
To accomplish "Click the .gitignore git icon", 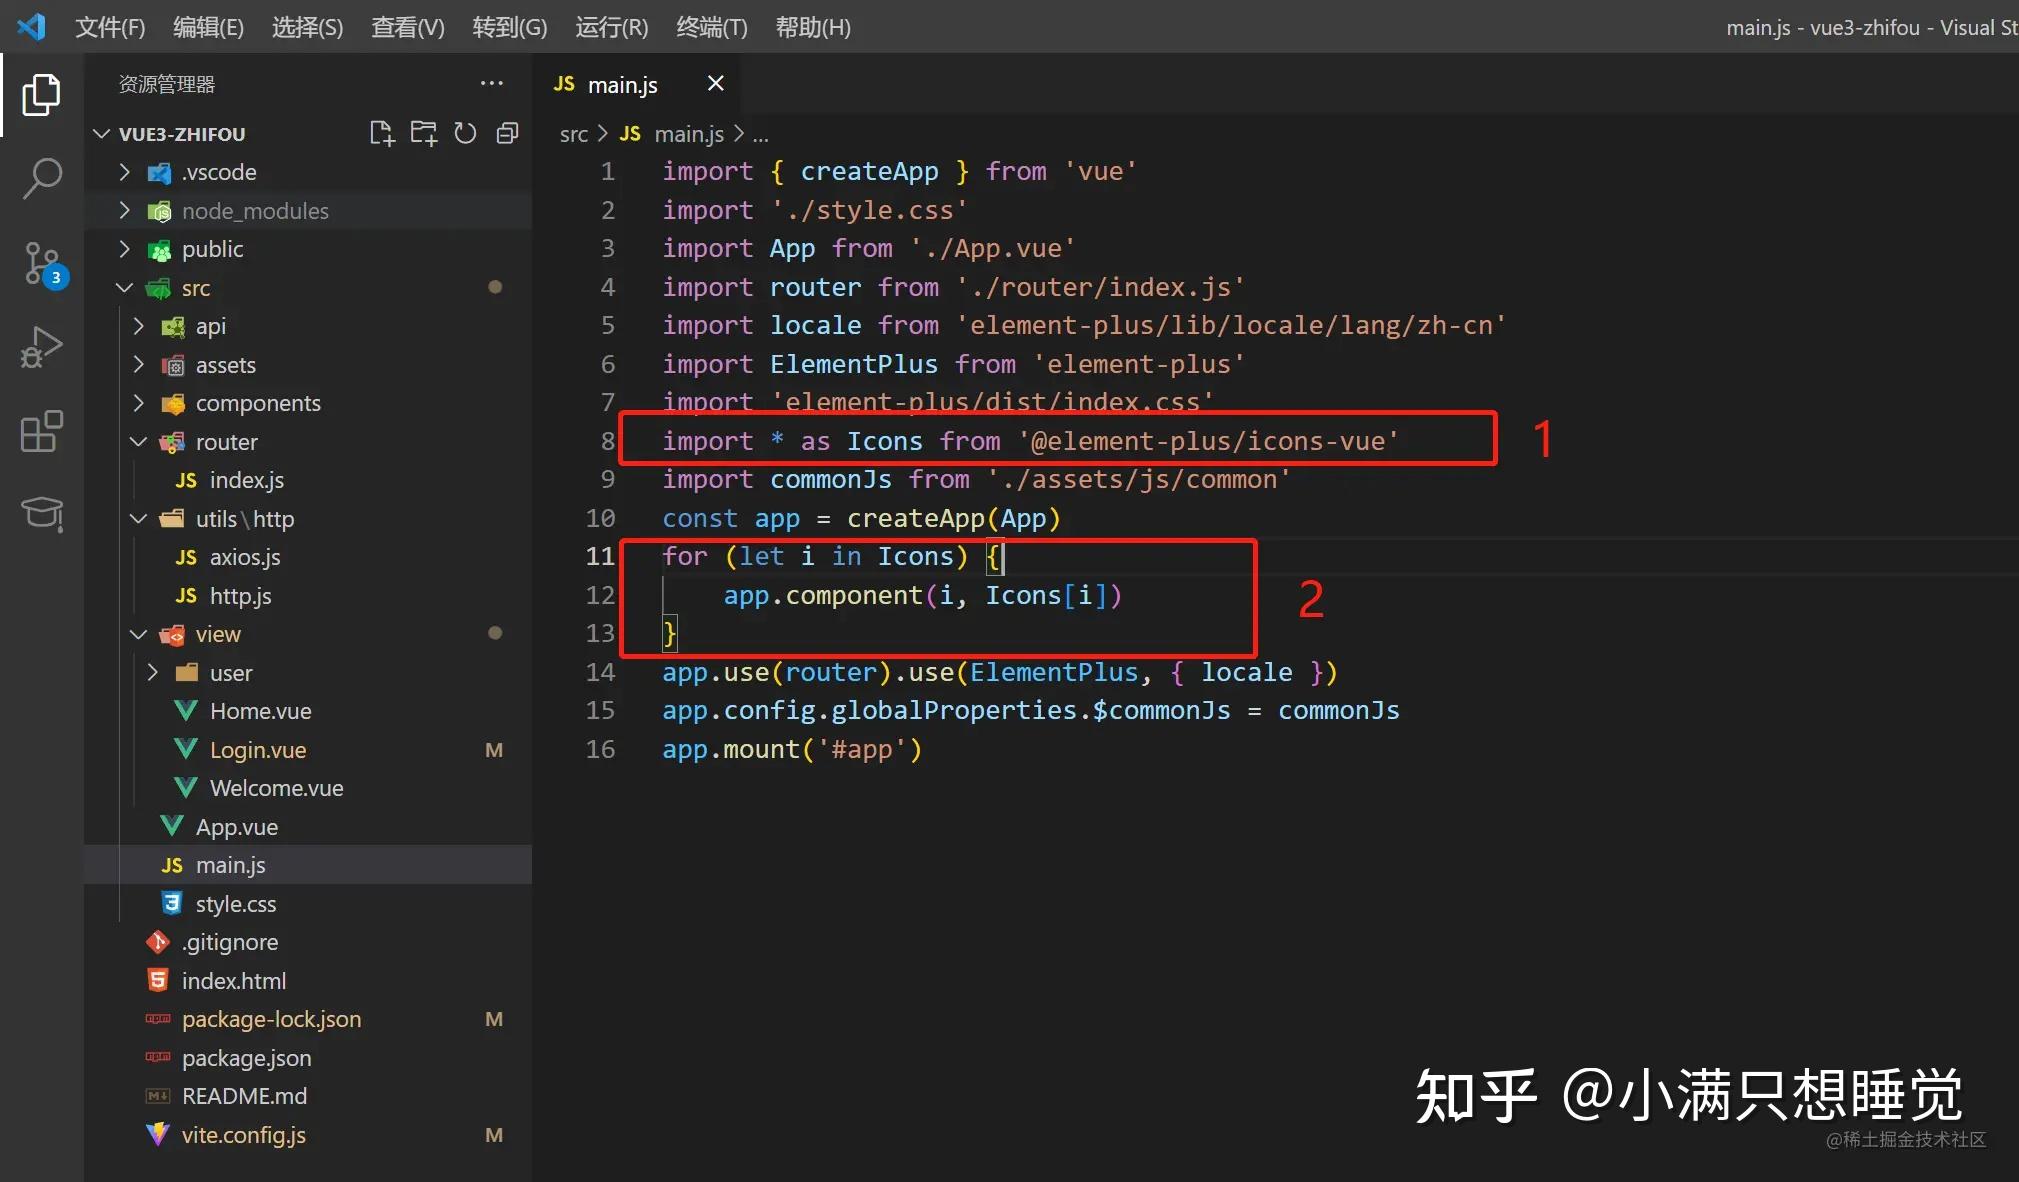I will click(158, 942).
